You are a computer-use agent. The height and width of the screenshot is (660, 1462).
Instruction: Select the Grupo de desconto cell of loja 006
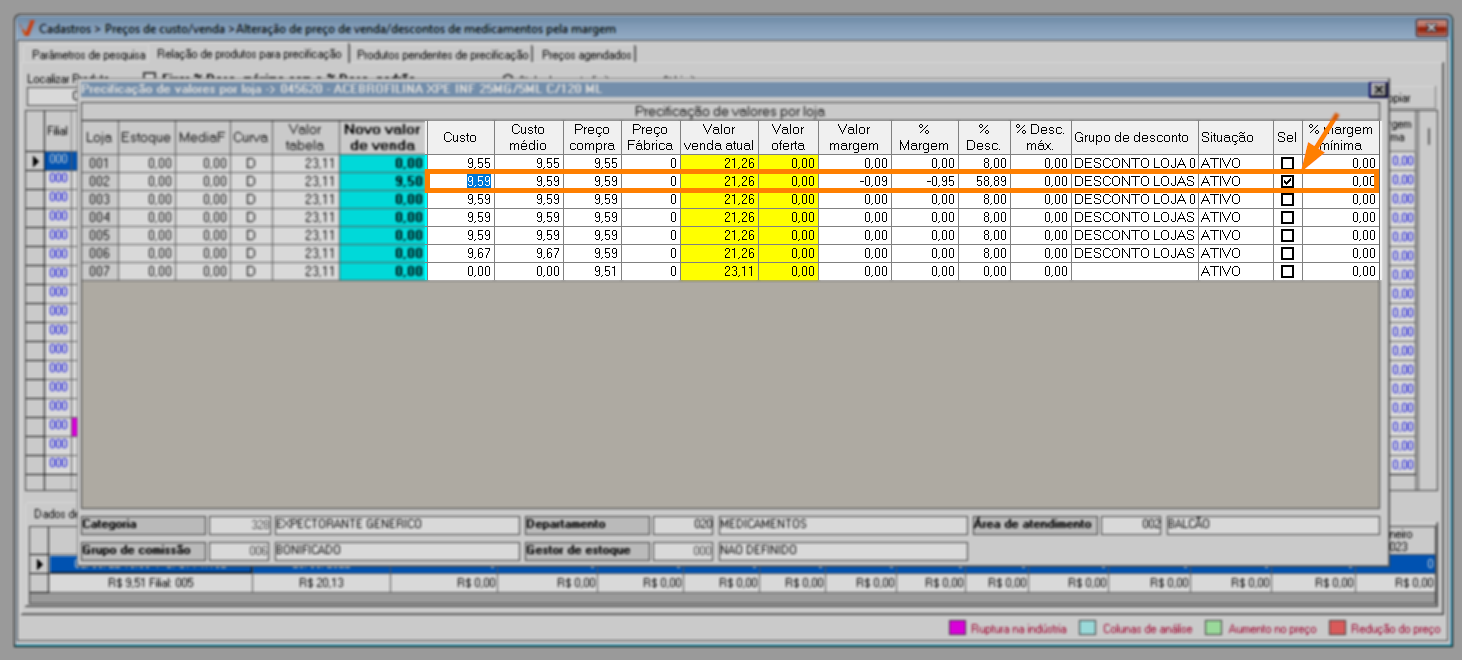1134,253
